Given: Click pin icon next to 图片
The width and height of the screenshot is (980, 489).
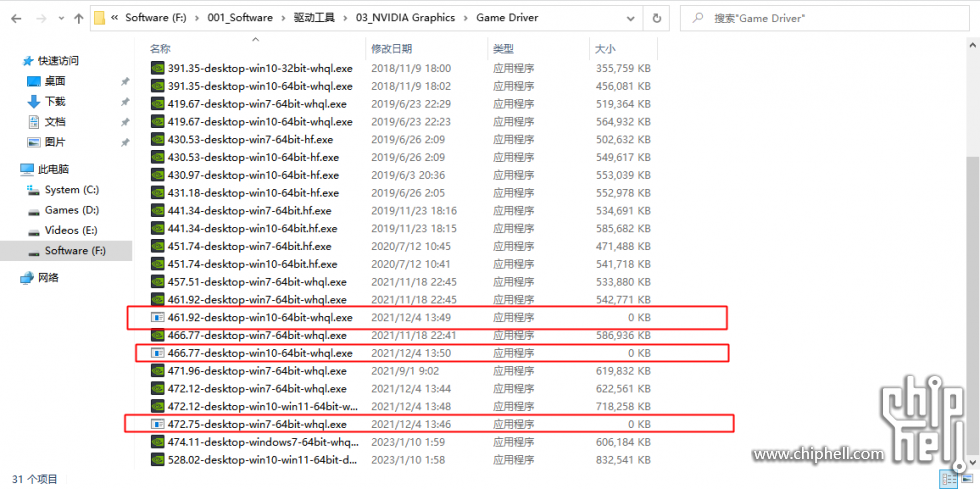Looking at the screenshot, I should [125, 142].
